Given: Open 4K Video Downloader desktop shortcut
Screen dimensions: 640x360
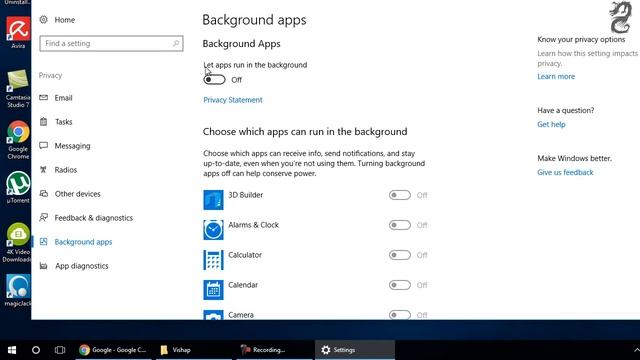Looking at the screenshot, I should coord(17,242).
